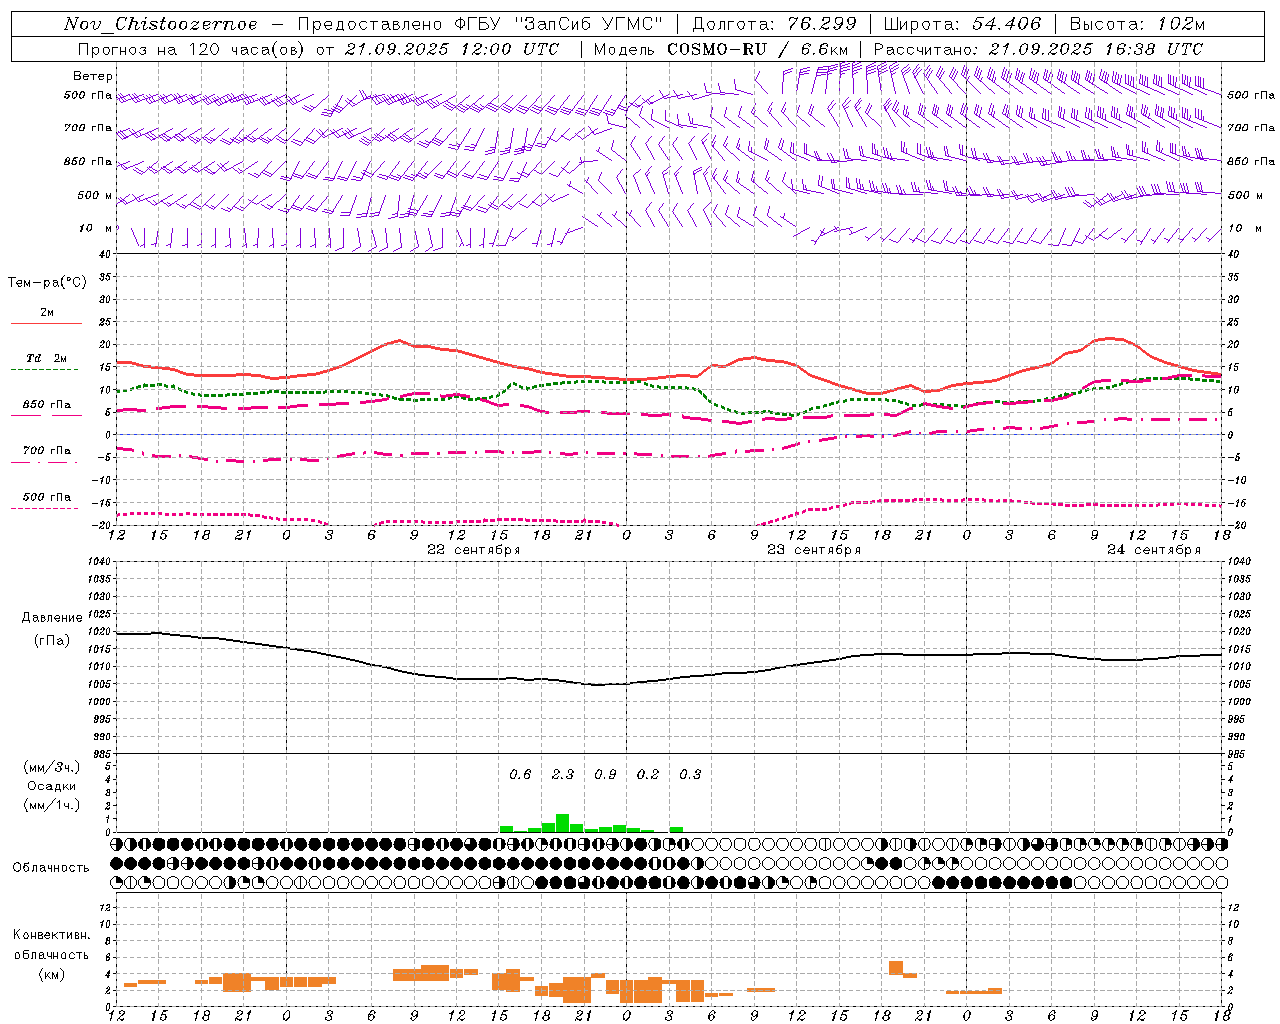The height and width of the screenshot is (1024, 1280).
Task: Click the precipitation value 0.6
Action: [x=520, y=774]
